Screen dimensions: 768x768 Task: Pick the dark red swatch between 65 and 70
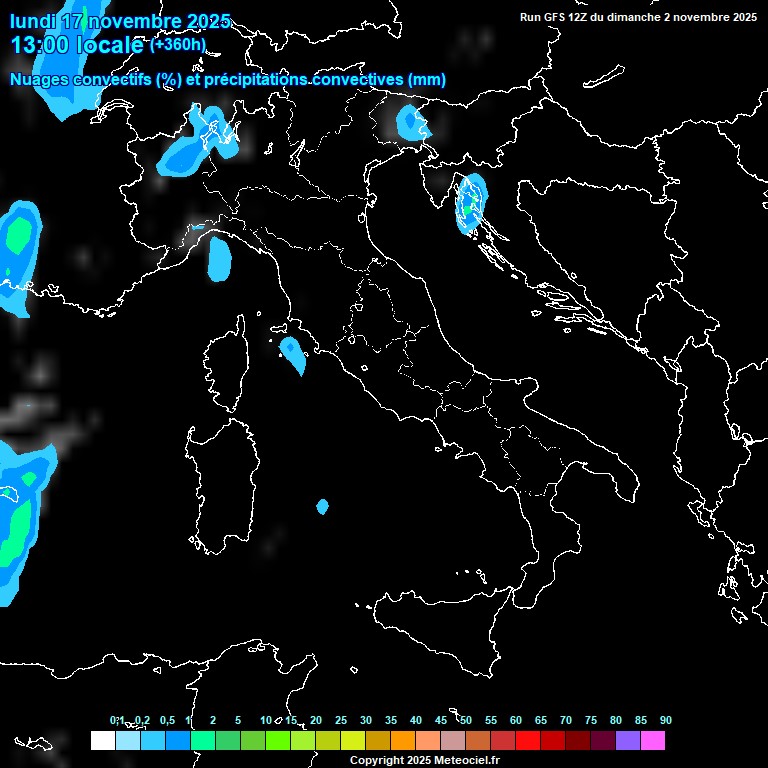(x=552, y=740)
